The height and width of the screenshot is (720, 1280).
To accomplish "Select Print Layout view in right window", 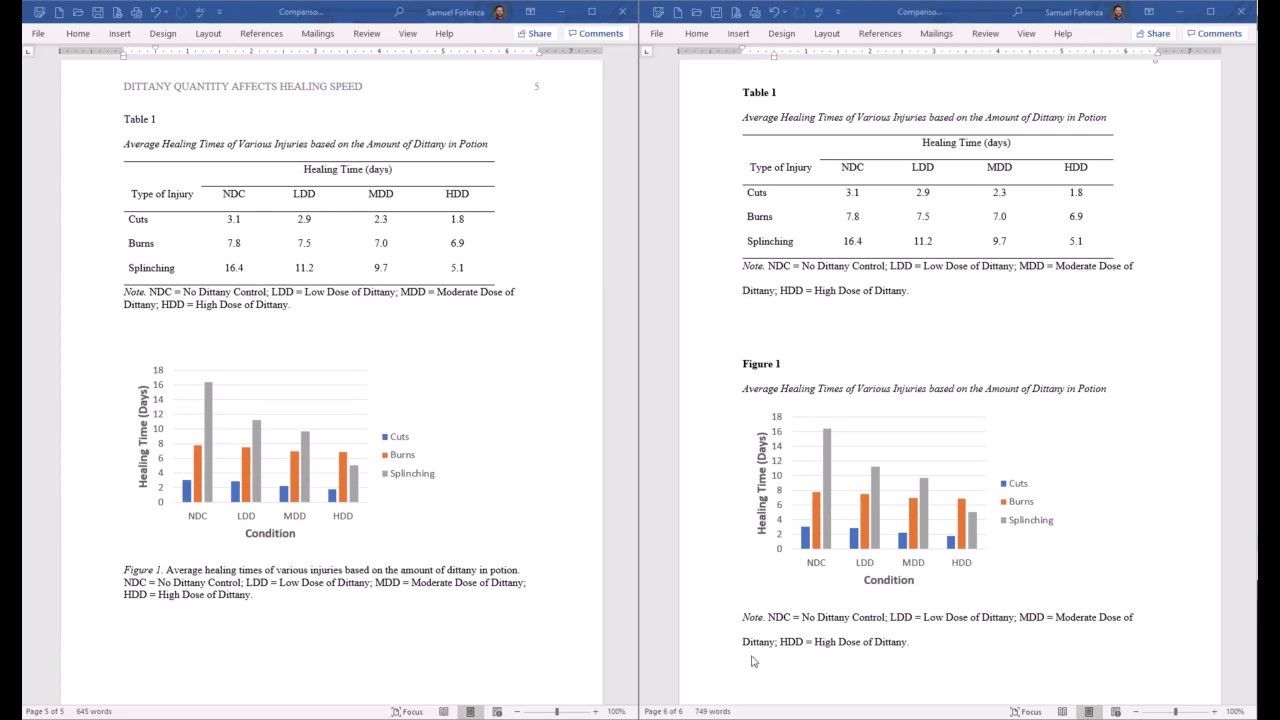I will pos(1089,711).
